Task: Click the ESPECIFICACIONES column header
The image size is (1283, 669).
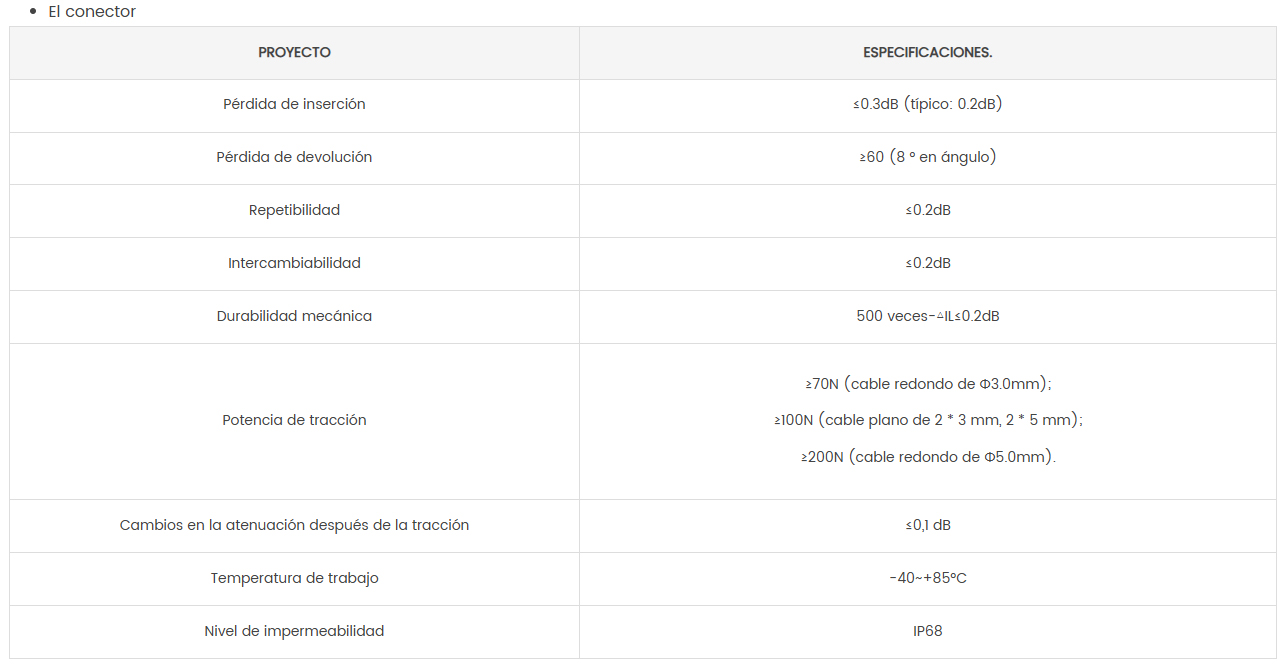Action: (x=928, y=52)
